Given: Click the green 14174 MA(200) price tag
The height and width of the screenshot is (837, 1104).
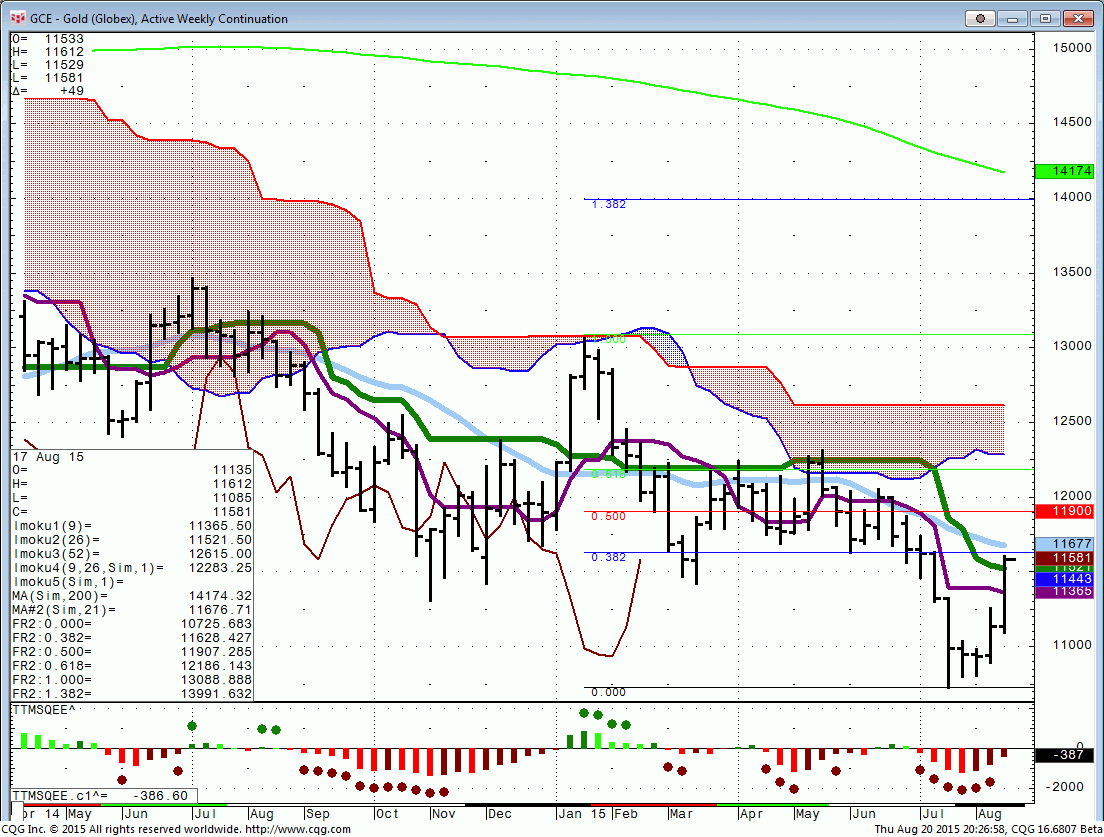Looking at the screenshot, I should tap(1065, 171).
